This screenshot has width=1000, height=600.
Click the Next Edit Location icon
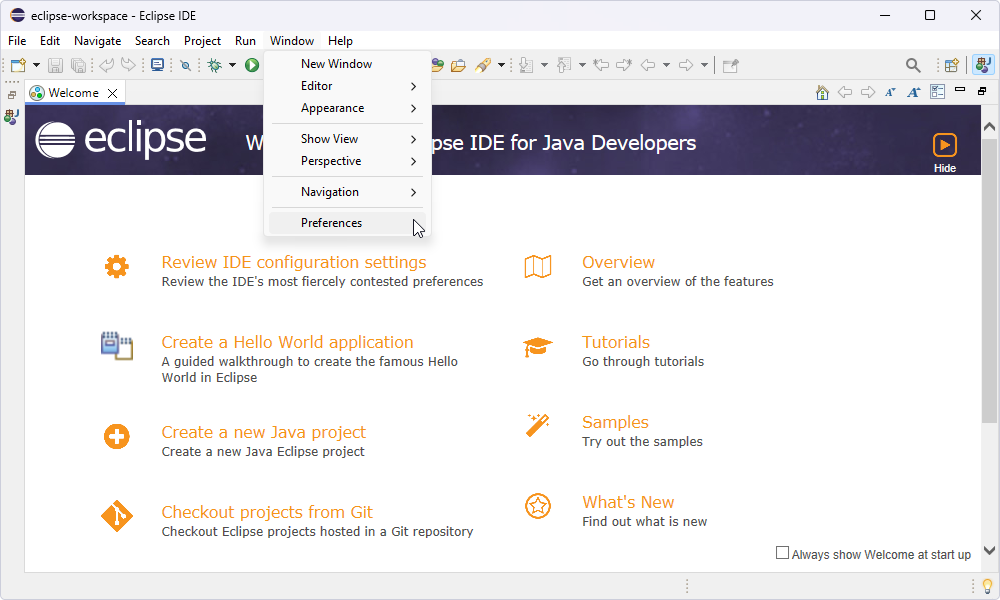coord(624,65)
